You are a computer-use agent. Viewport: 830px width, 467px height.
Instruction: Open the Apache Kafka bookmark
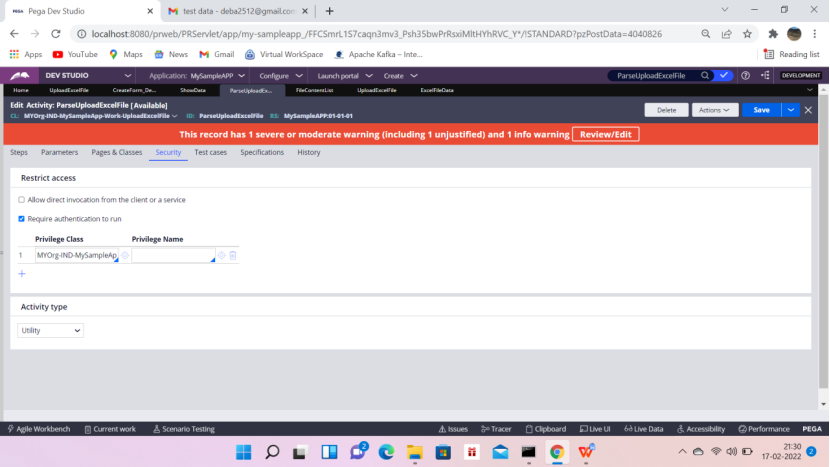[378, 55]
